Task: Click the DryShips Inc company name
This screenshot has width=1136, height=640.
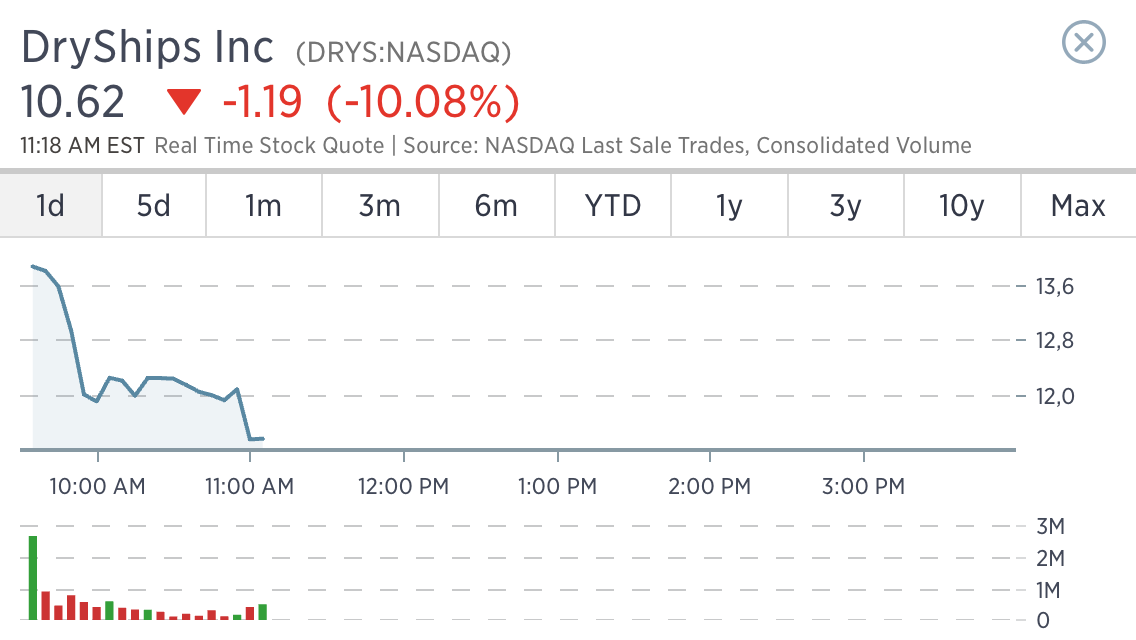Action: pos(147,48)
